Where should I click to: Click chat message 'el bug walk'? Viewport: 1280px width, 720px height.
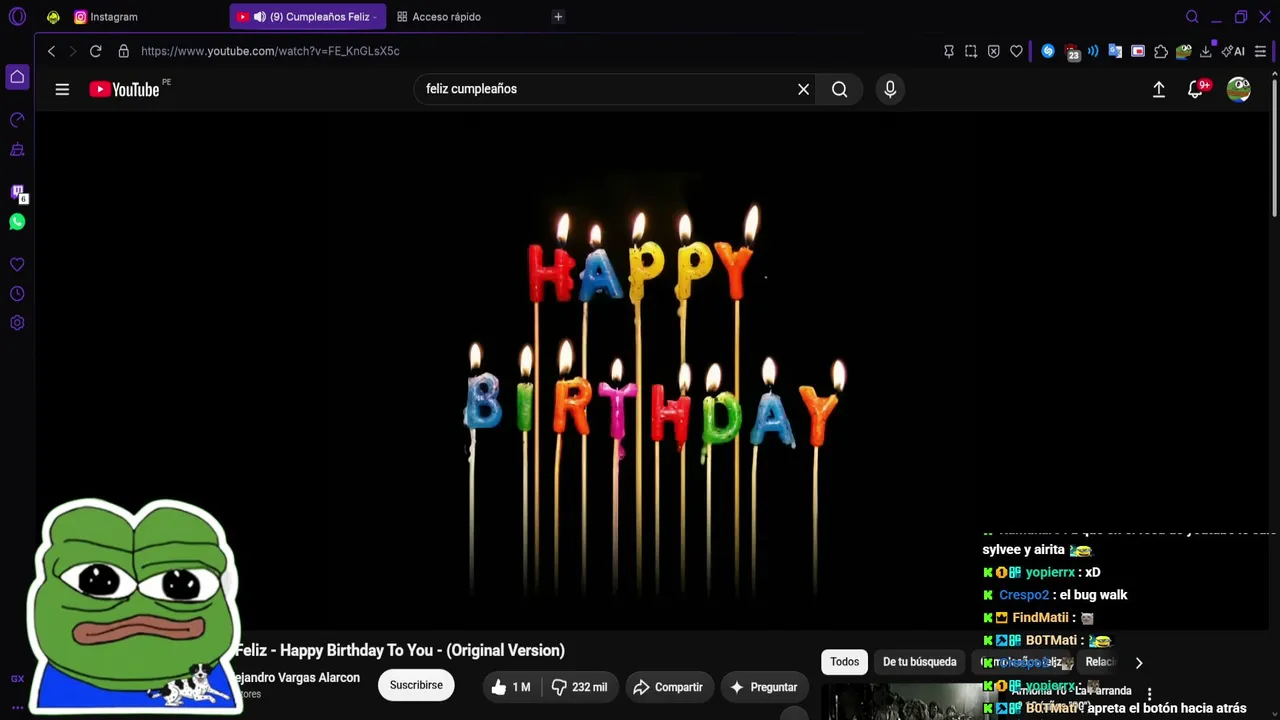1093,595
